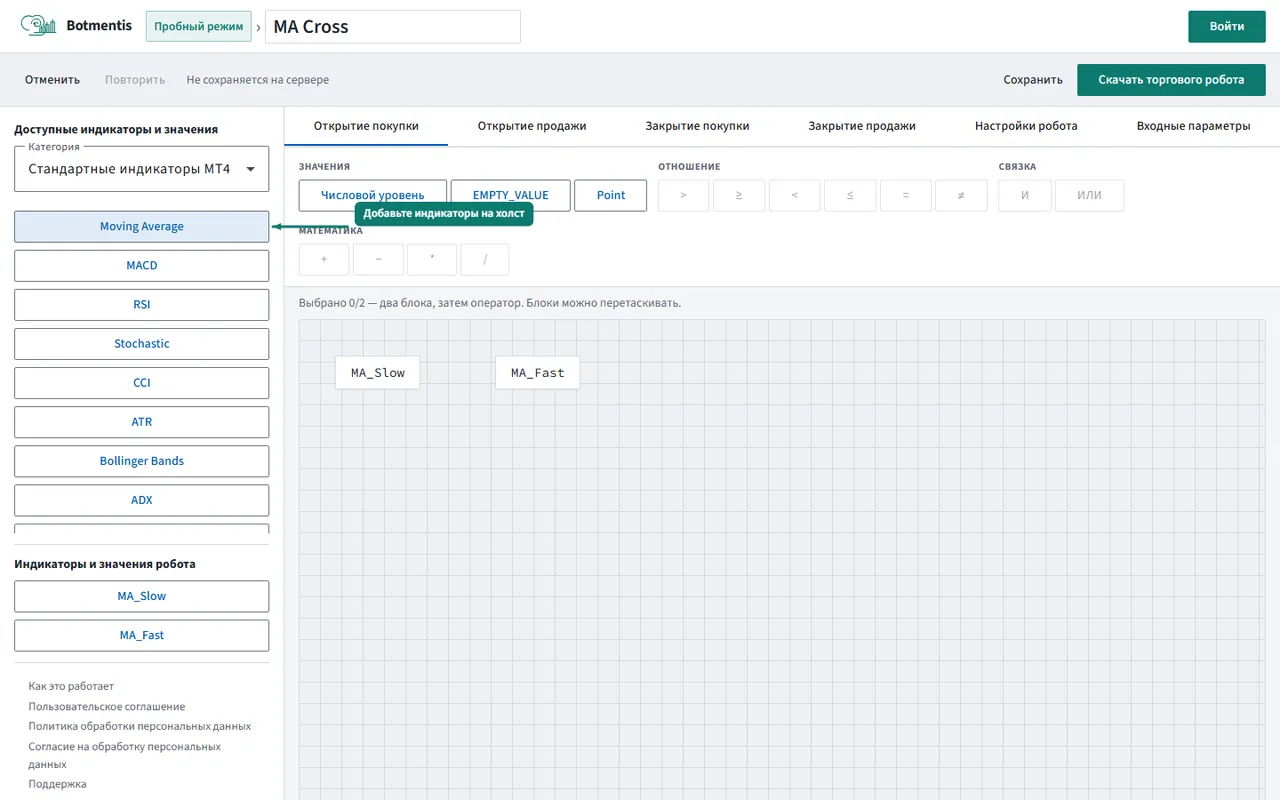
Task: Select MA_Fast in robot indicators list
Action: point(142,635)
